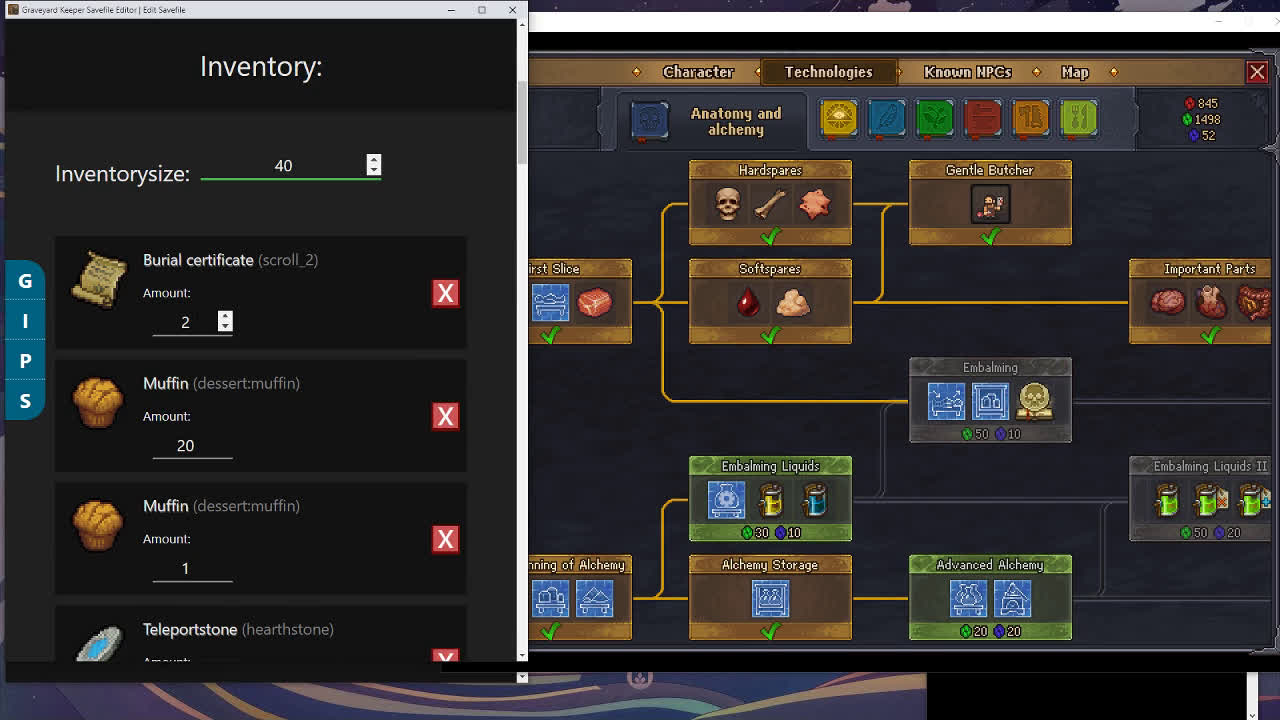Remove the Burial certificate item
This screenshot has height=720, width=1280.
point(445,293)
